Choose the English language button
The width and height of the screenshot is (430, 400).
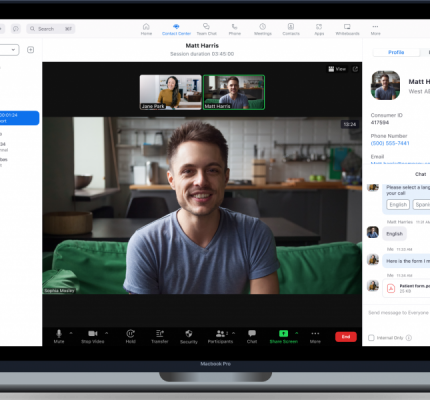click(398, 205)
